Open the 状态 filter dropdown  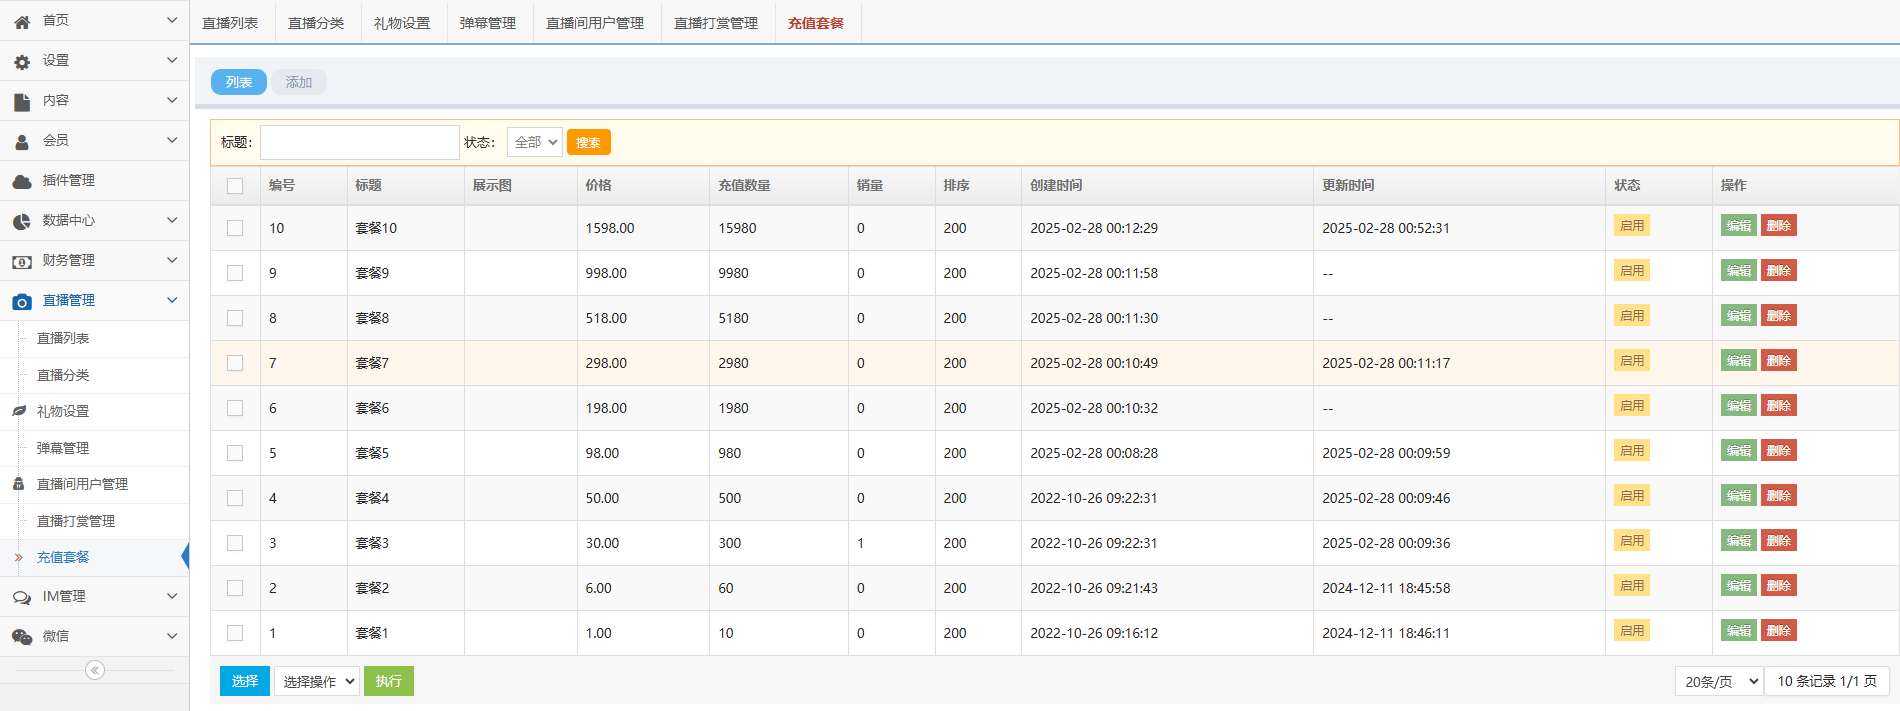point(534,142)
